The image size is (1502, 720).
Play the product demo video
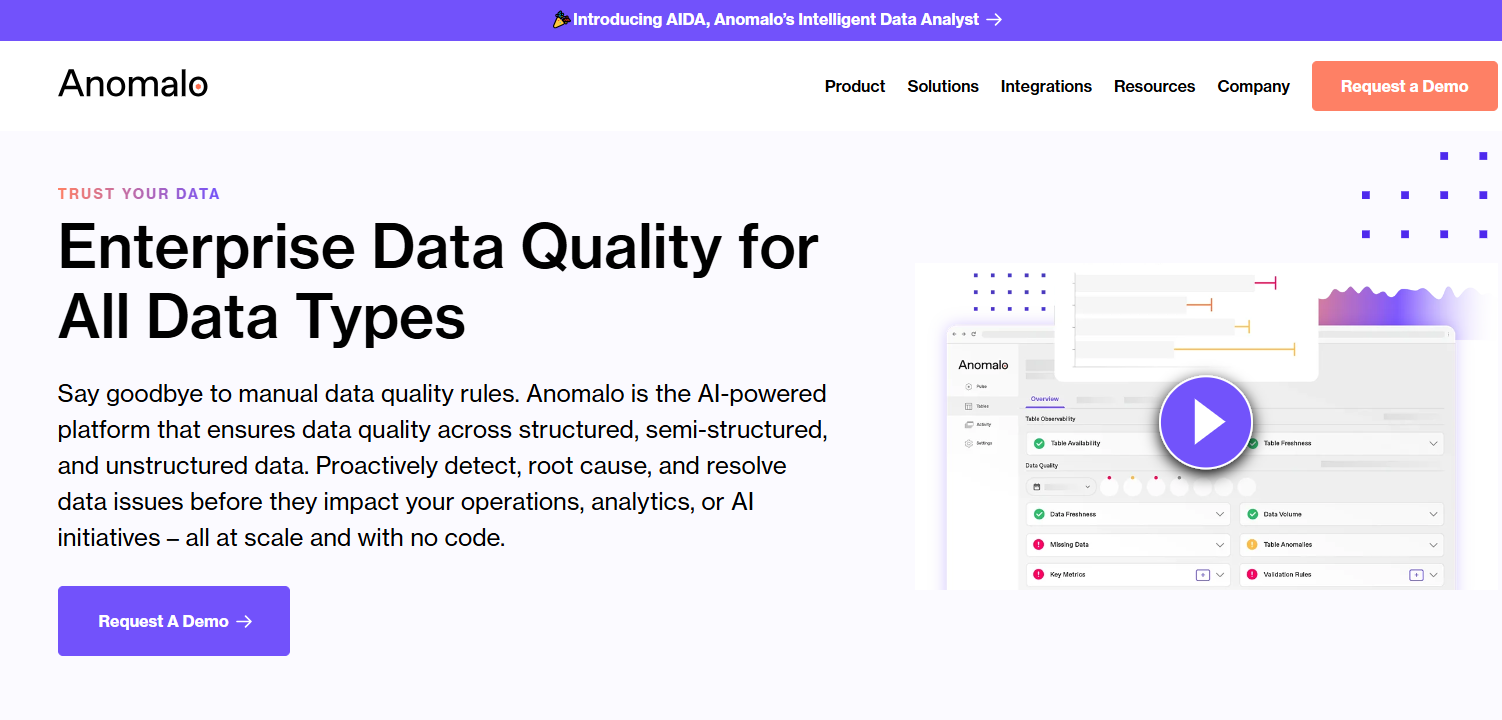point(1206,423)
